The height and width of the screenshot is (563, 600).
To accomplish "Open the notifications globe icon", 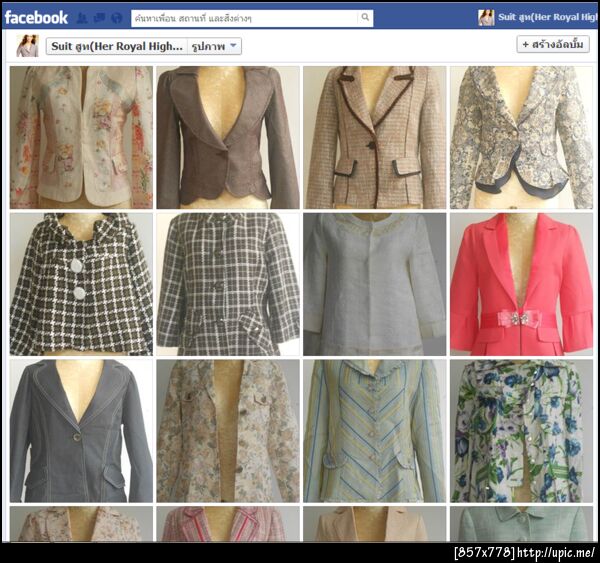I will pos(117,18).
